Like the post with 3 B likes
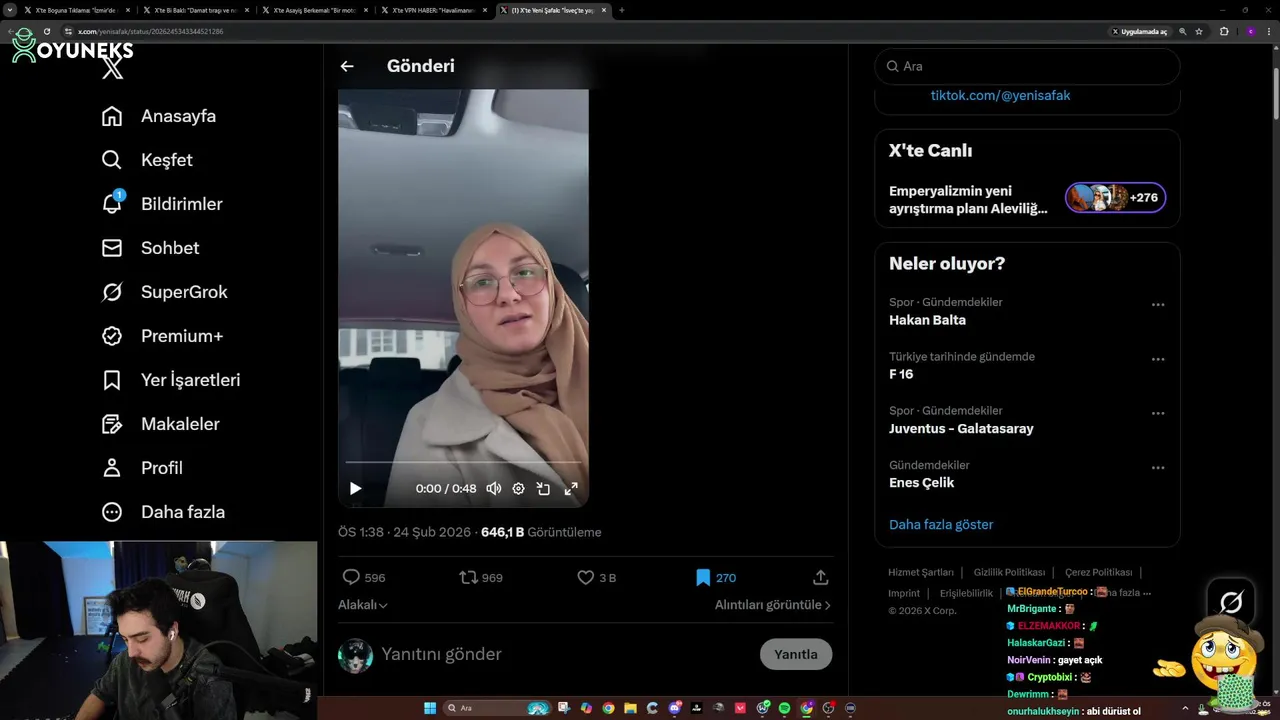 pos(596,577)
